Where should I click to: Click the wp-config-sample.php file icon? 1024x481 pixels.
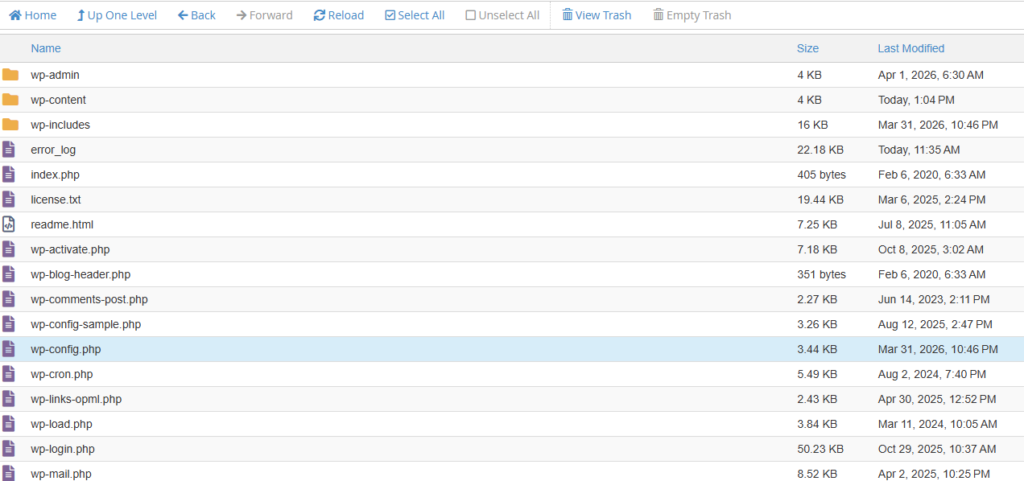pyautogui.click(x=8, y=324)
